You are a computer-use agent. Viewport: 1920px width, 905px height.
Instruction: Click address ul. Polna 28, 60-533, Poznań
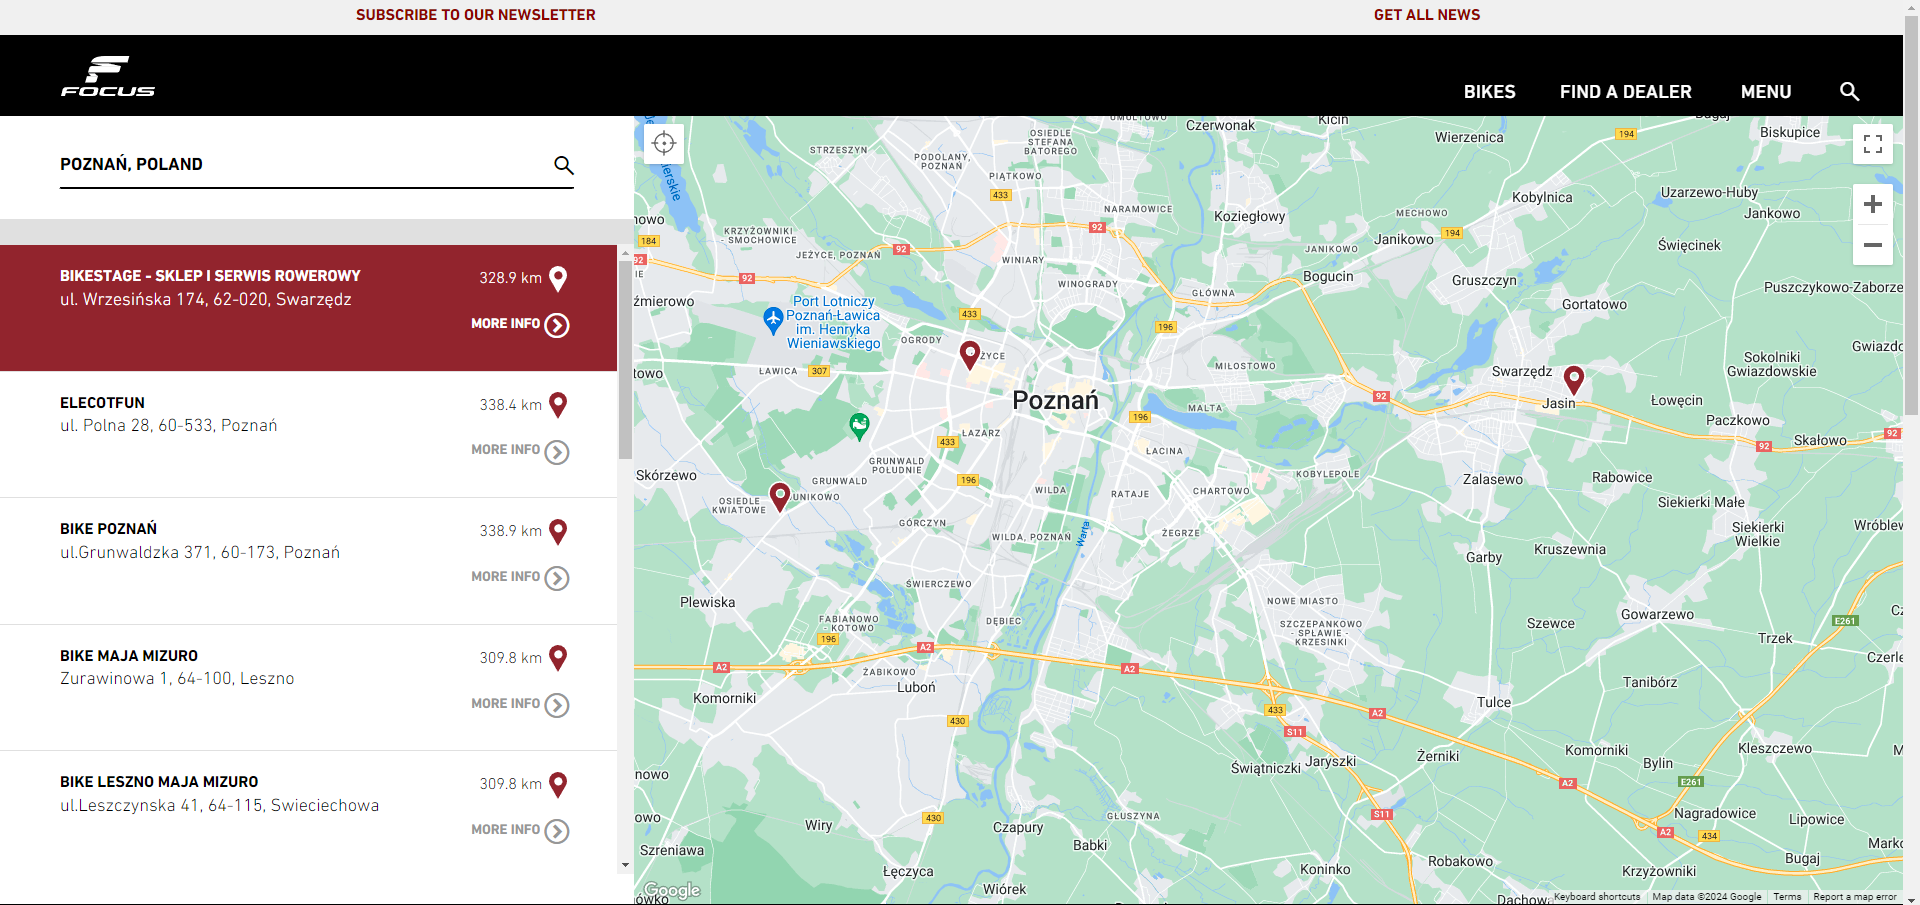pos(168,426)
